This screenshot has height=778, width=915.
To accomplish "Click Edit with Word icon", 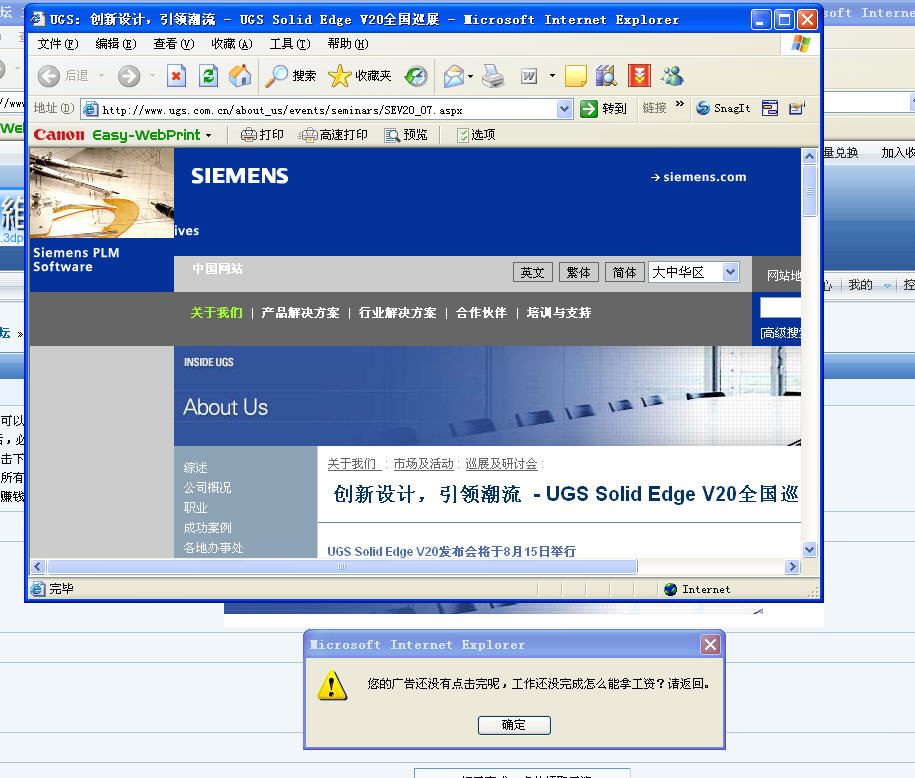I will (x=529, y=76).
